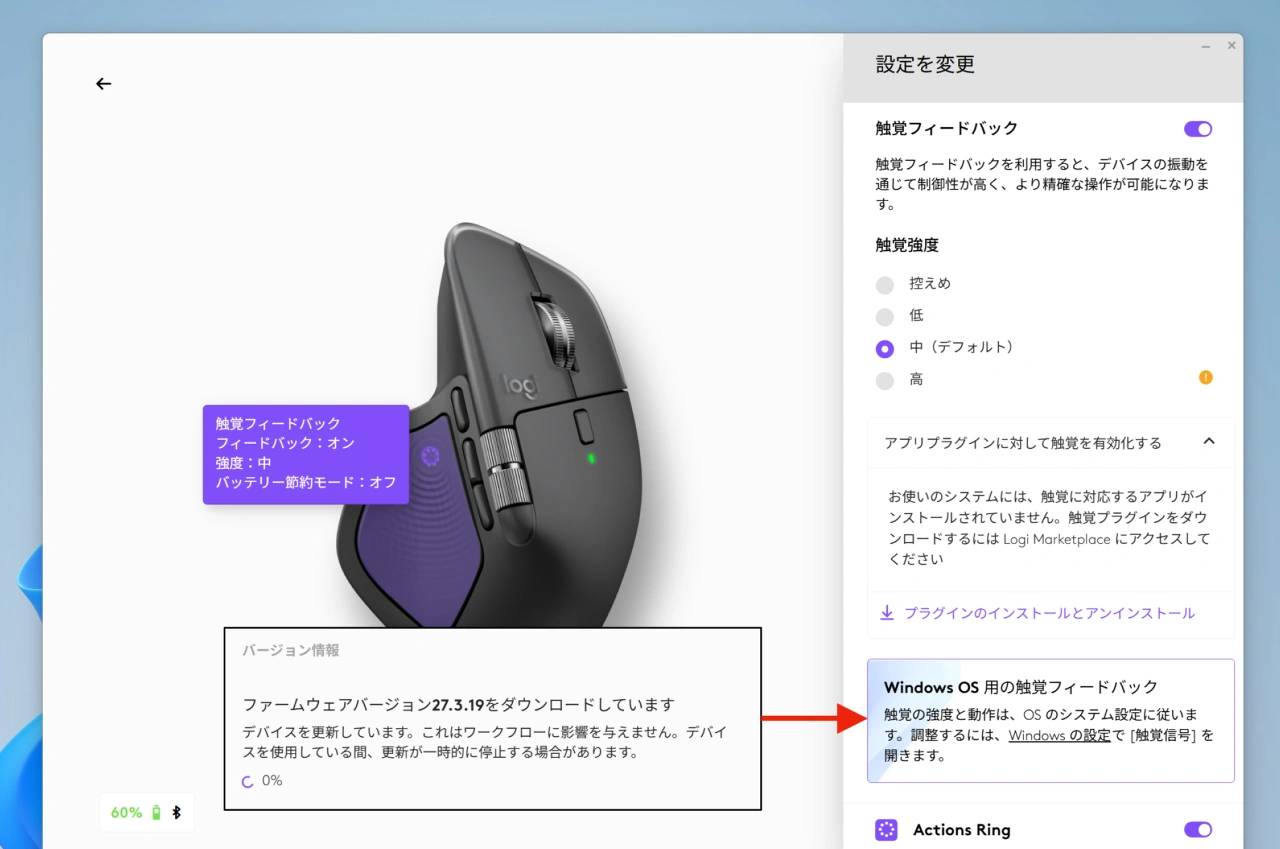Click the side thumb wheel on mouse
1280x849 pixels.
507,468
